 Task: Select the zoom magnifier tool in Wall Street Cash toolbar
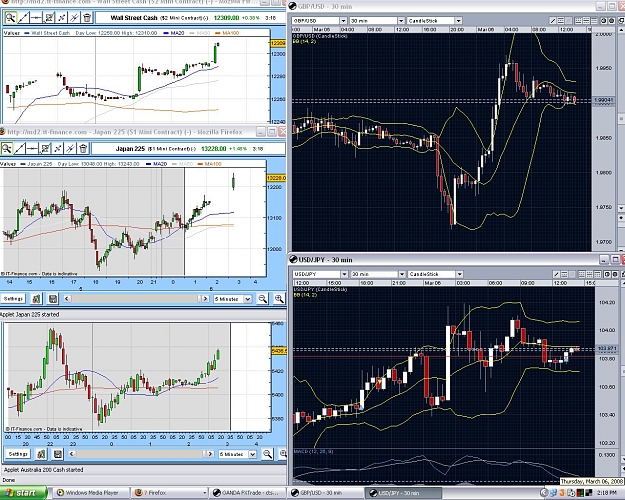click(10, 18)
